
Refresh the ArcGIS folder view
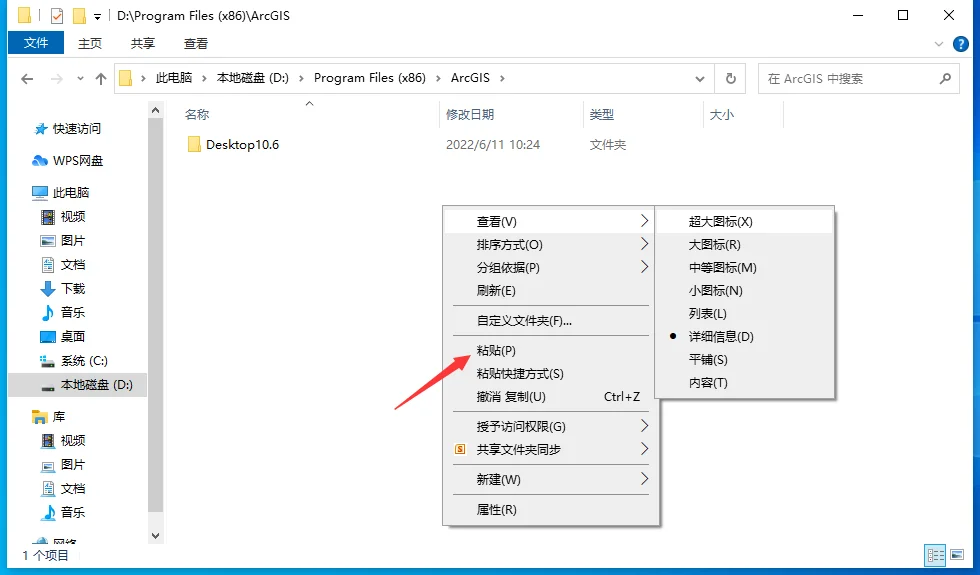point(731,79)
